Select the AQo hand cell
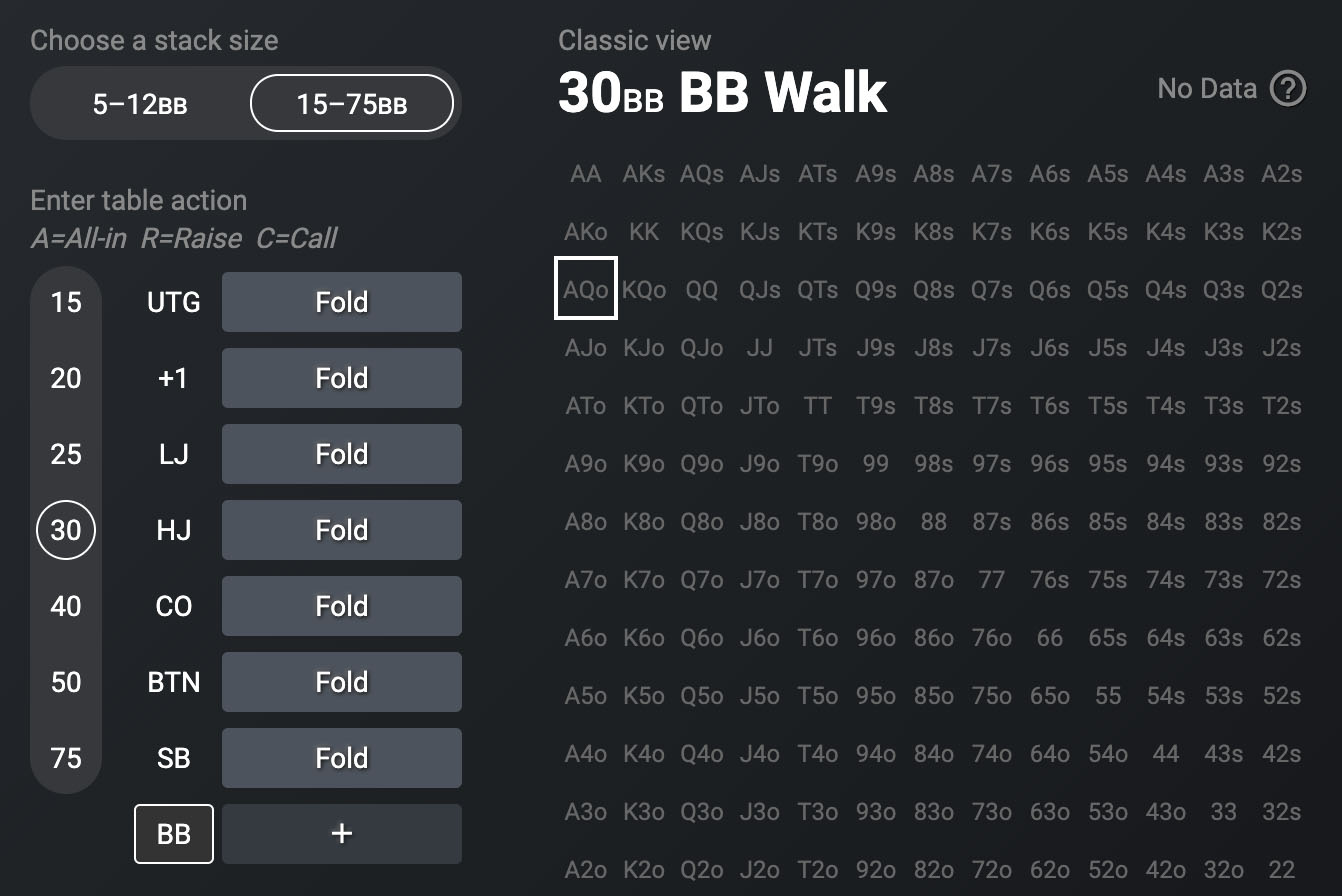 586,289
